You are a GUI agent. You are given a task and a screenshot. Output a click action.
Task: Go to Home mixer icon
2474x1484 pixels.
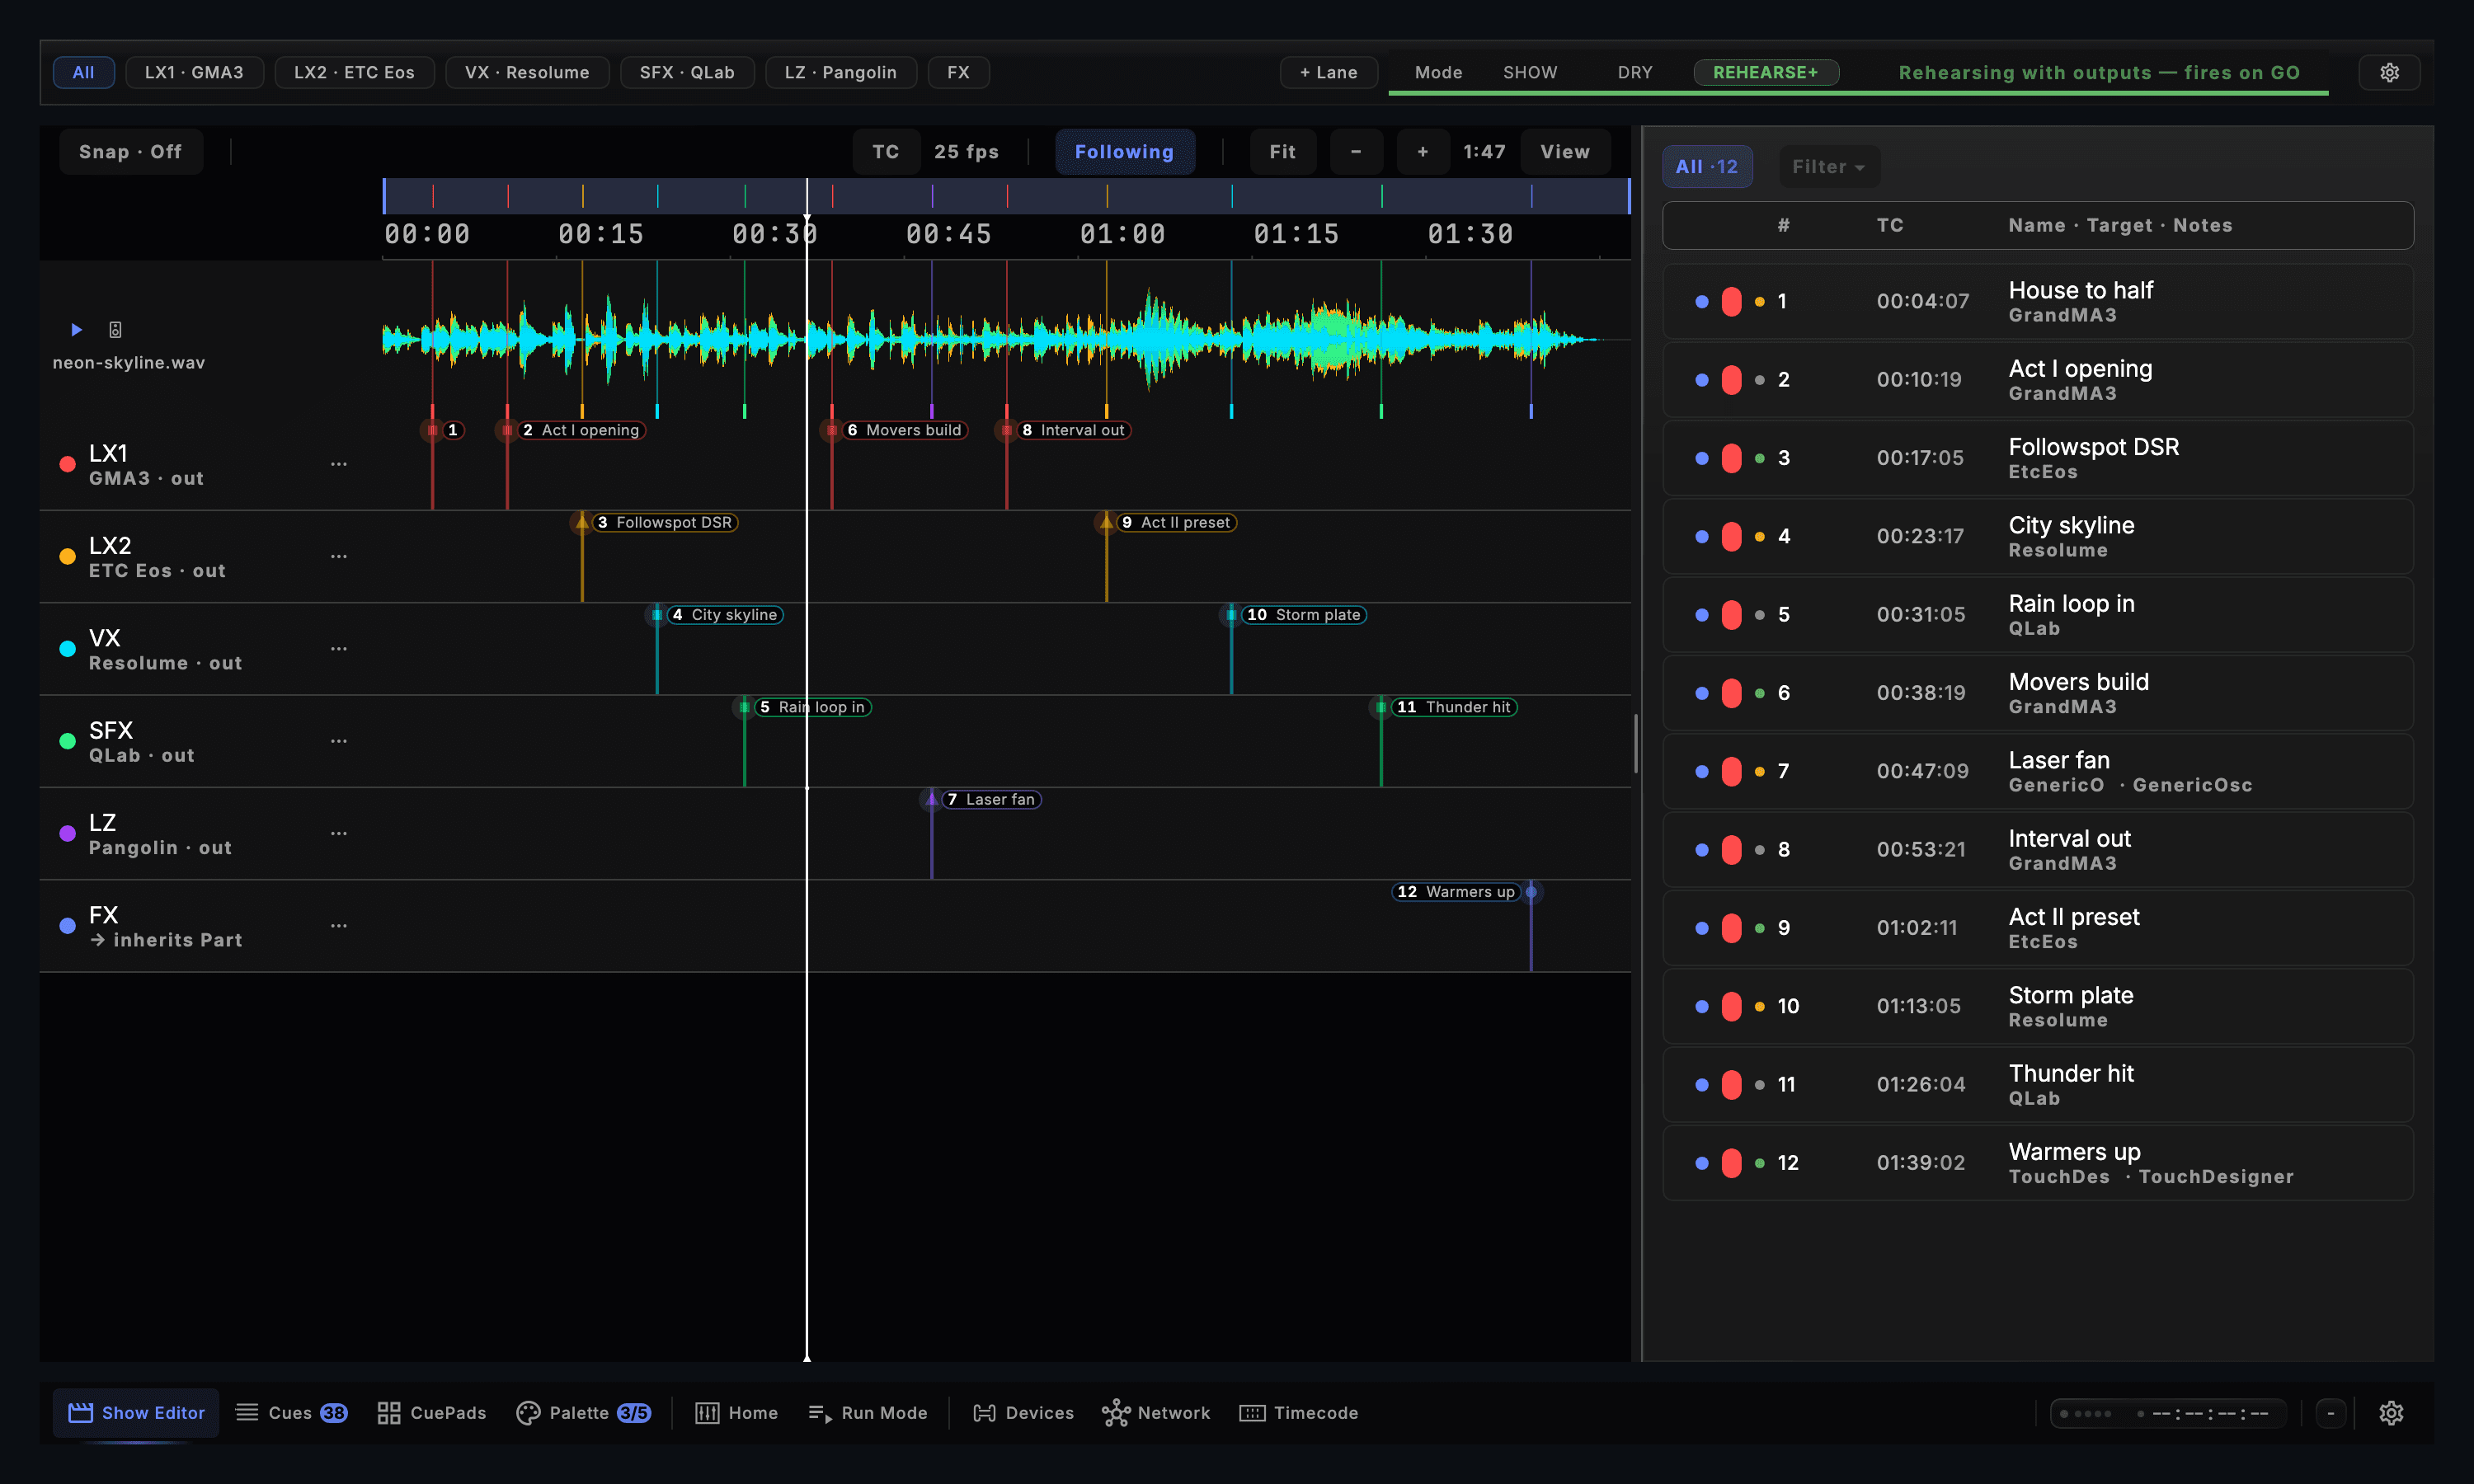pyautogui.click(x=707, y=1412)
